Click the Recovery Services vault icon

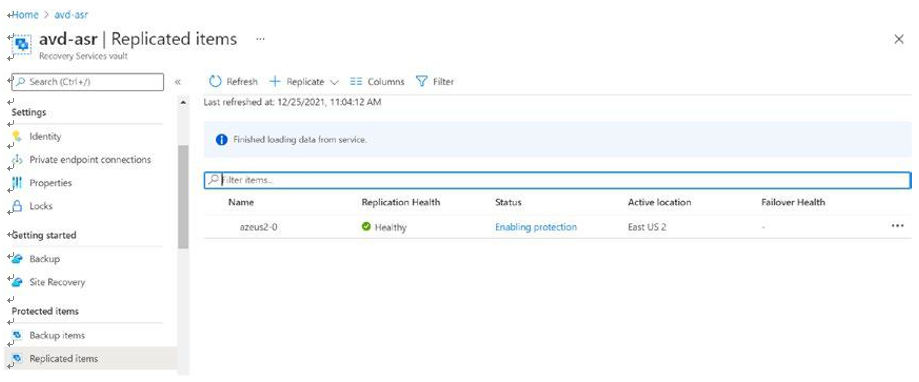pyautogui.click(x=22, y=44)
